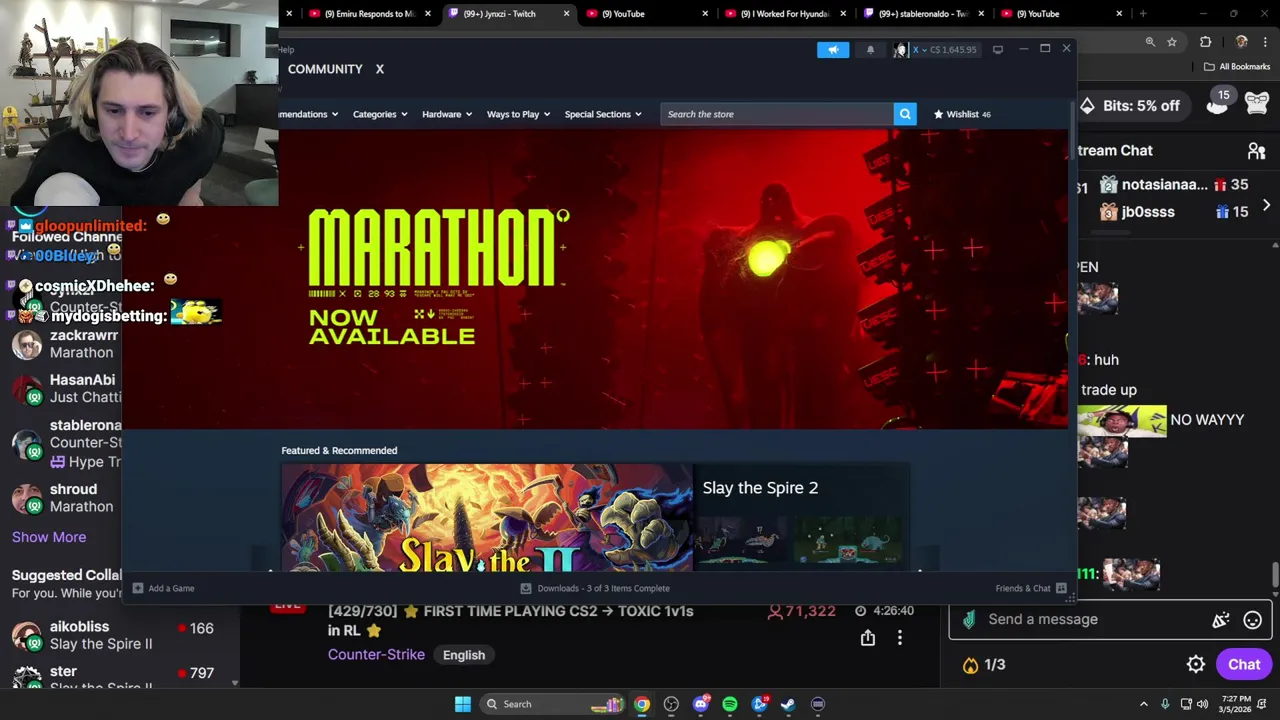Expand Ways to Play dropdown
Image resolution: width=1280 pixels, height=720 pixels.
pos(518,114)
